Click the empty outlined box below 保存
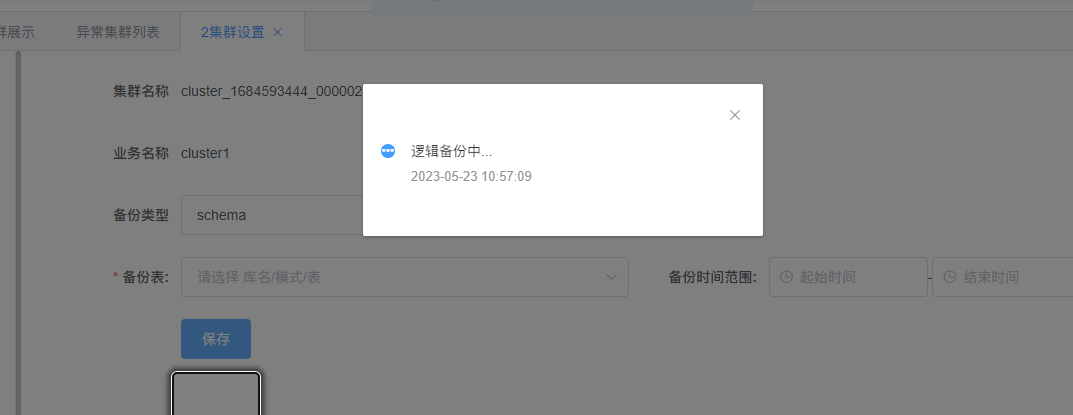 click(x=216, y=394)
